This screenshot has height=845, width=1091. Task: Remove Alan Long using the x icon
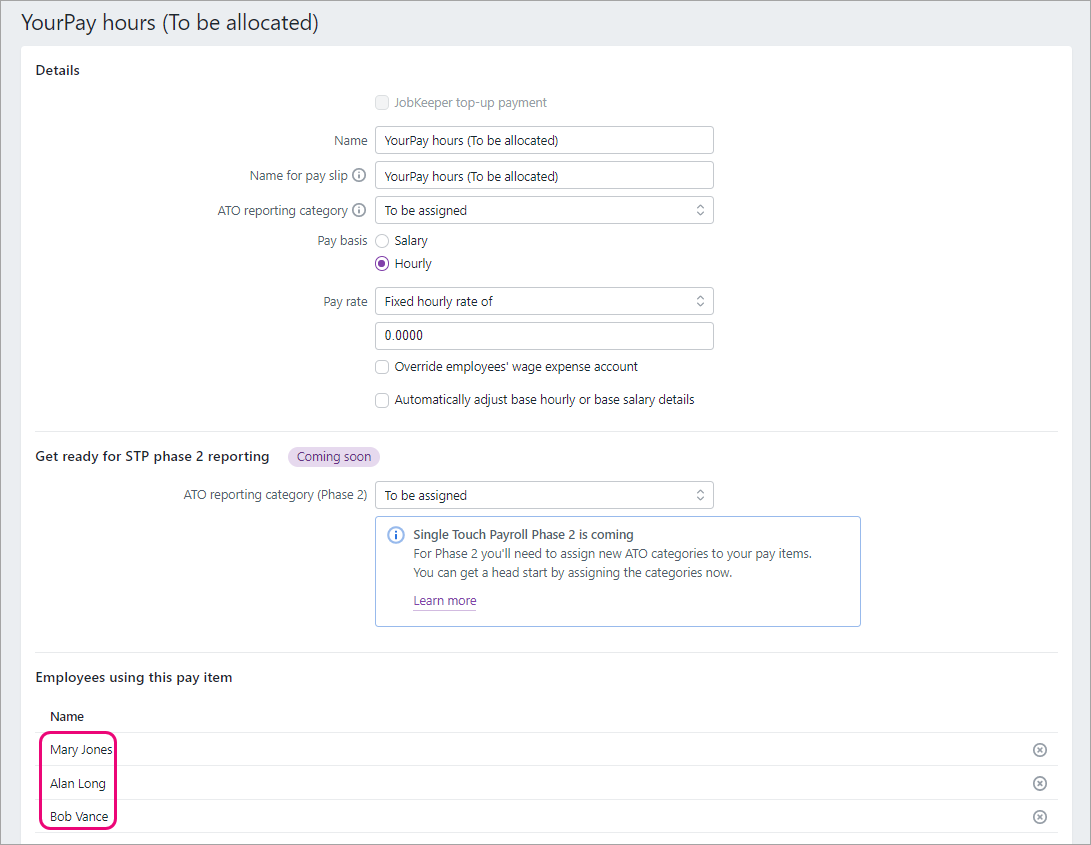[1039, 783]
